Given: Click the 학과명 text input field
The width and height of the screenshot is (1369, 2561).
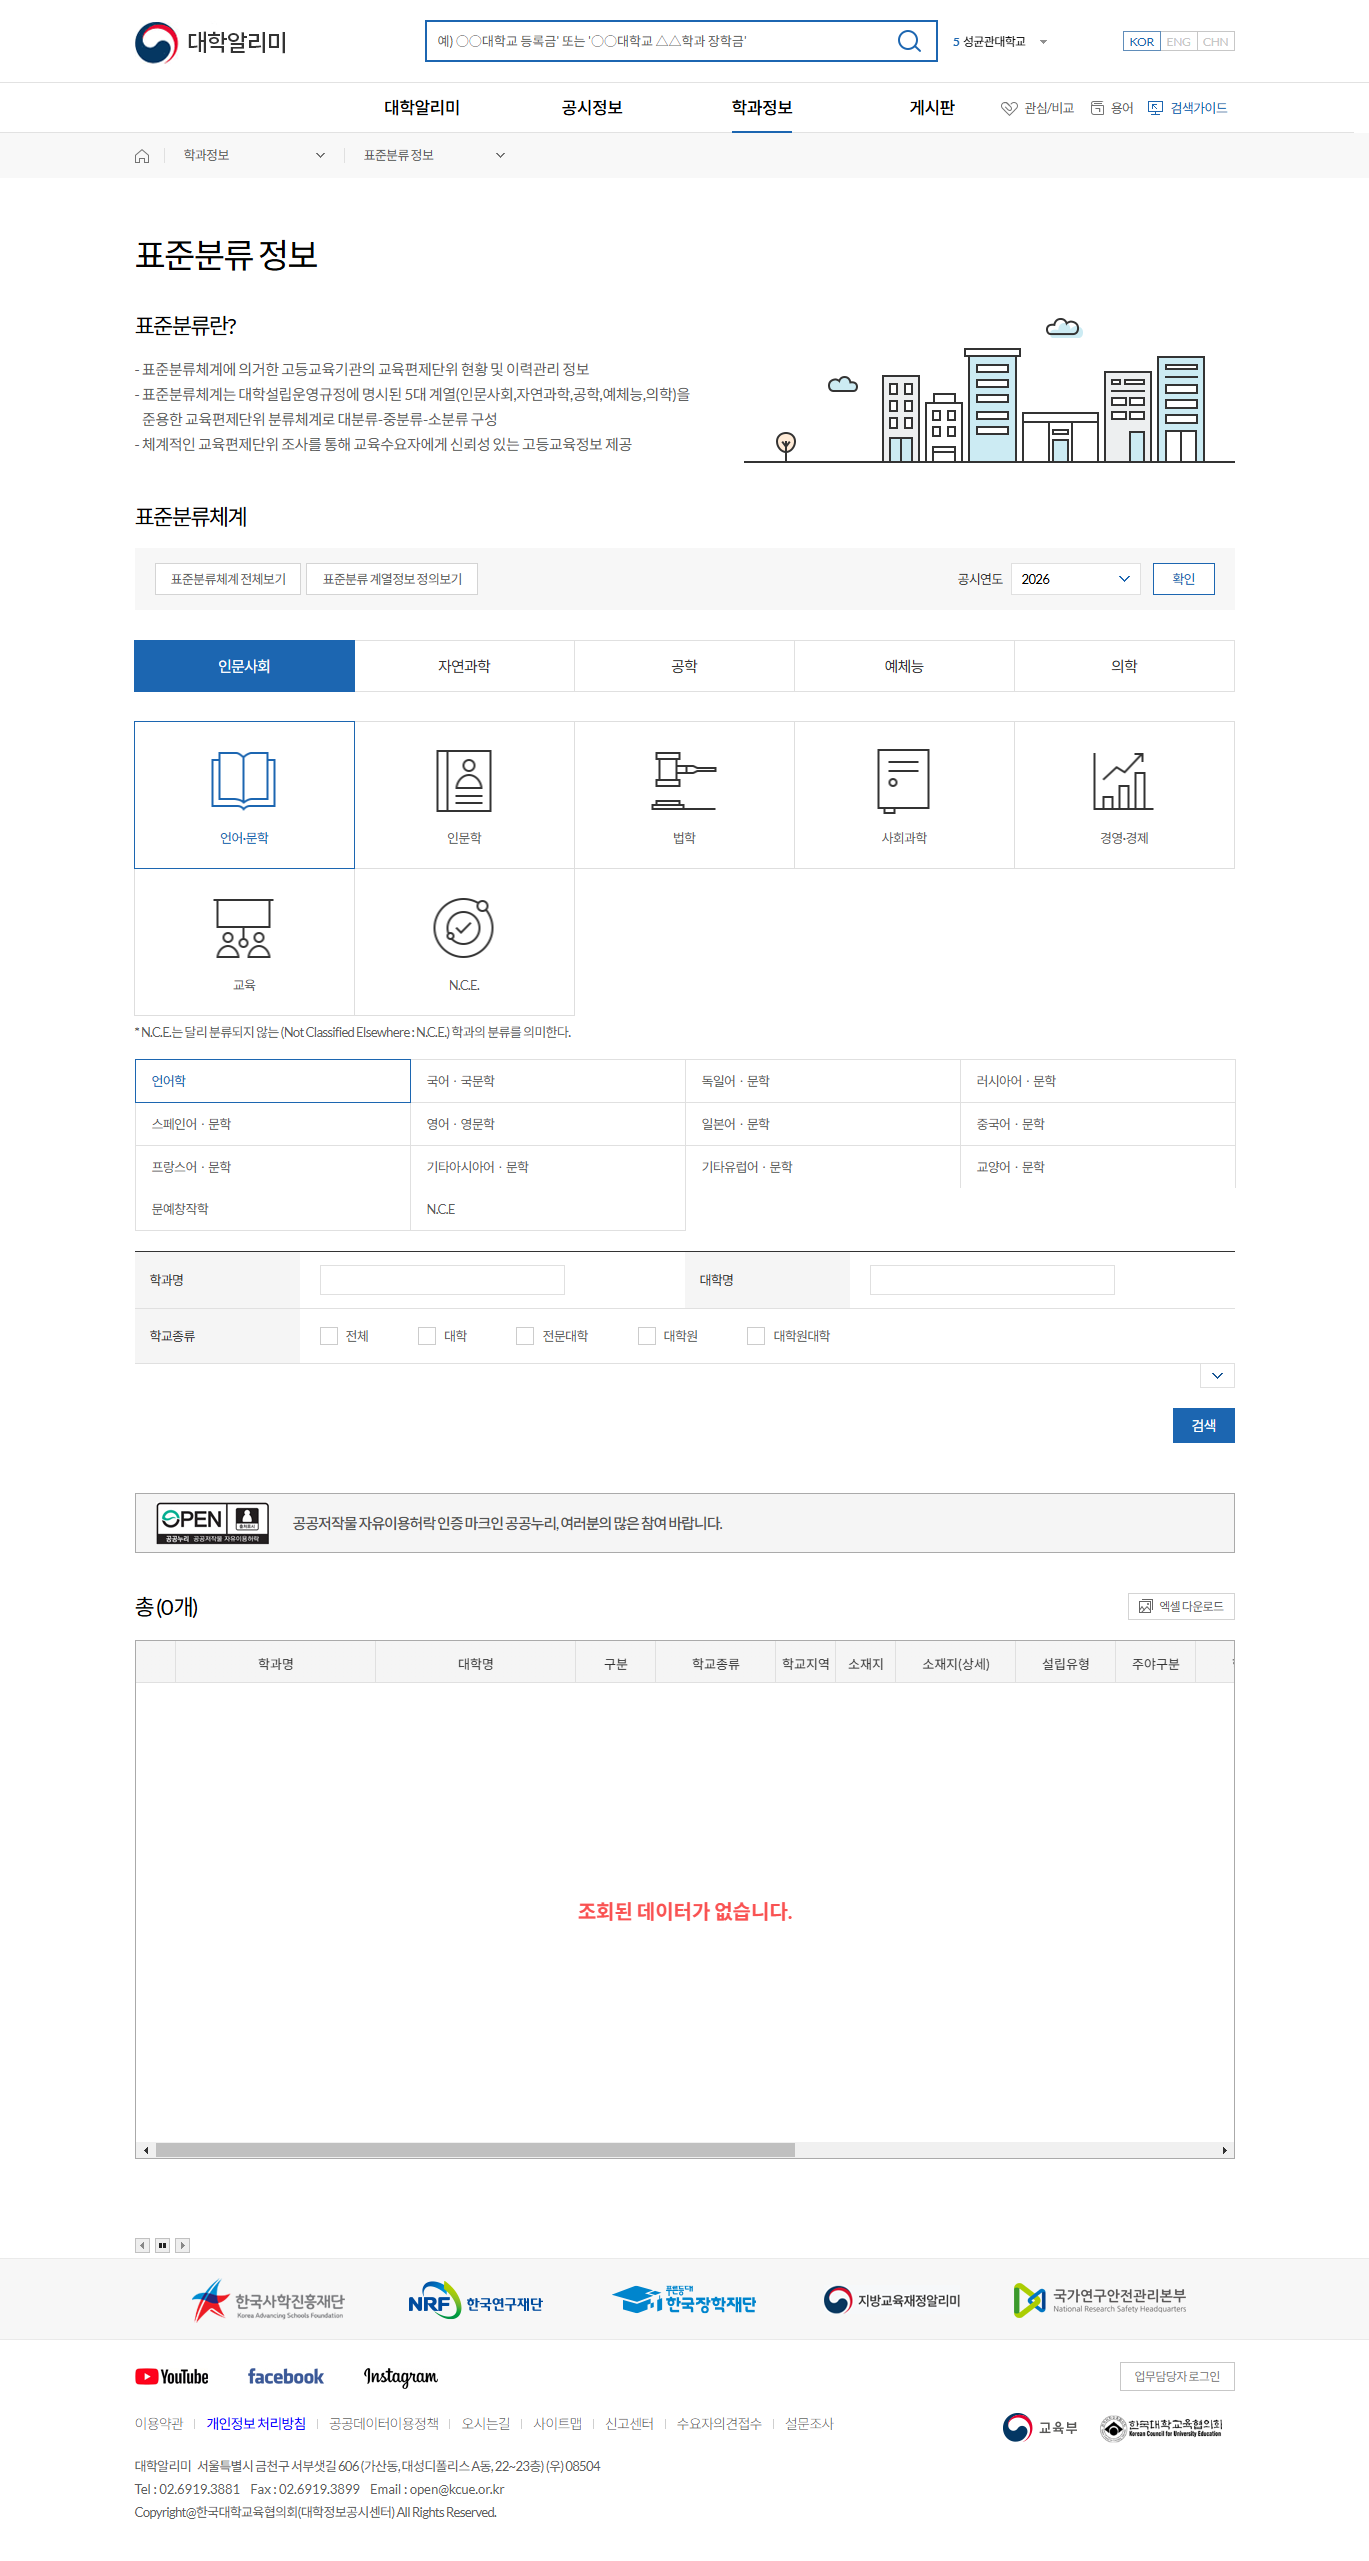Looking at the screenshot, I should coord(442,1280).
